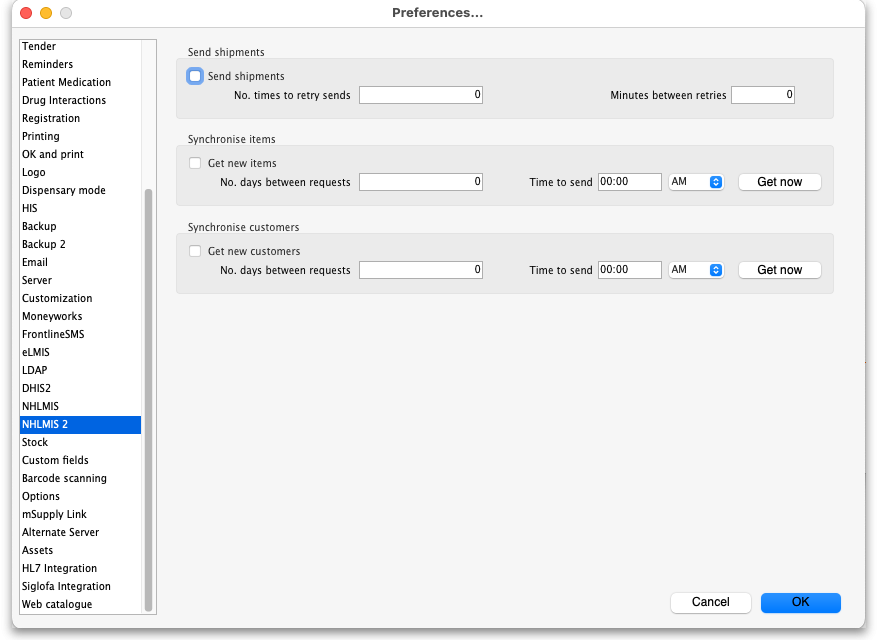878x640 pixels.
Task: Click the OK button
Action: coord(800,602)
